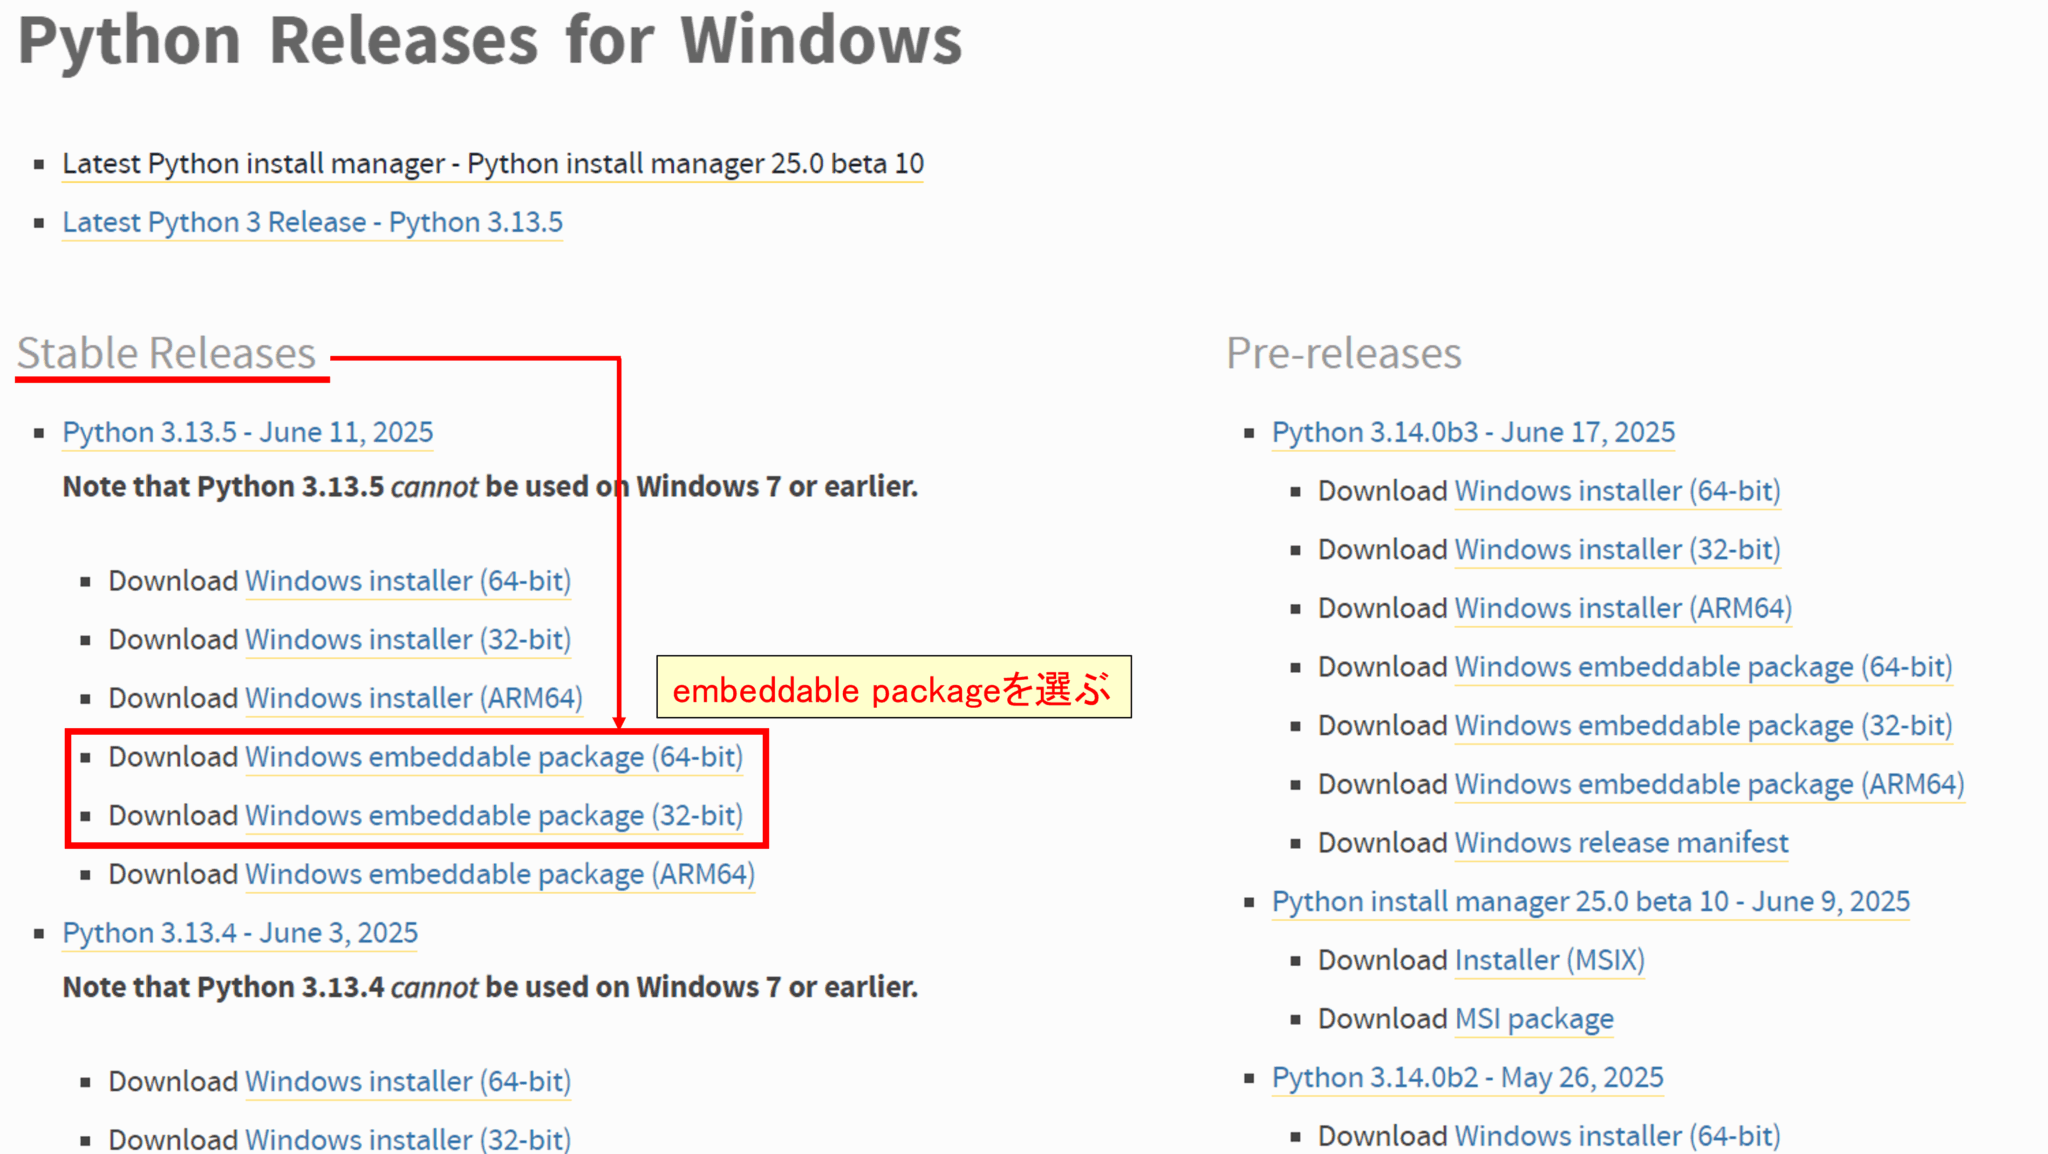Image resolution: width=2048 pixels, height=1154 pixels.
Task: Open Latest Python install manager 25.0 beta 10 link
Action: [492, 164]
